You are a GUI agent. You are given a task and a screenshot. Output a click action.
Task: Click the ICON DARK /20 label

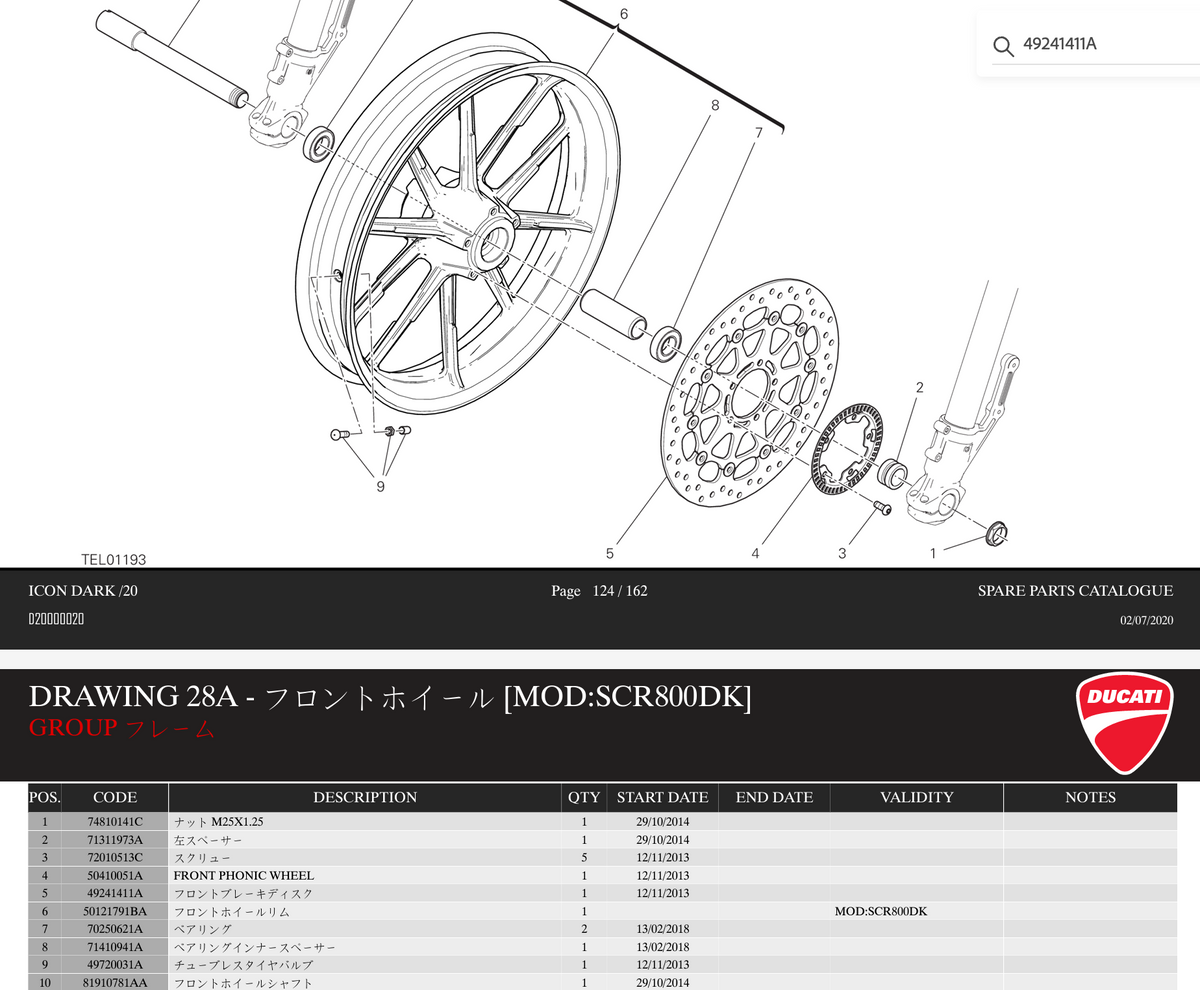point(83,591)
